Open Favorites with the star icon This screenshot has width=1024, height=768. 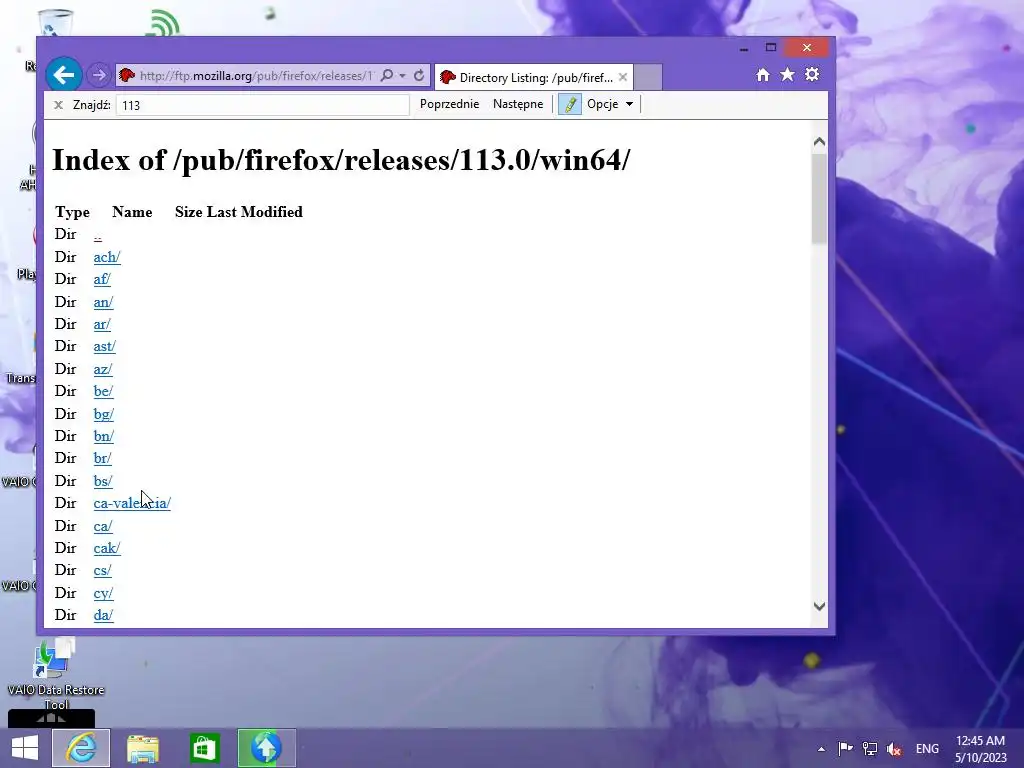[x=788, y=74]
